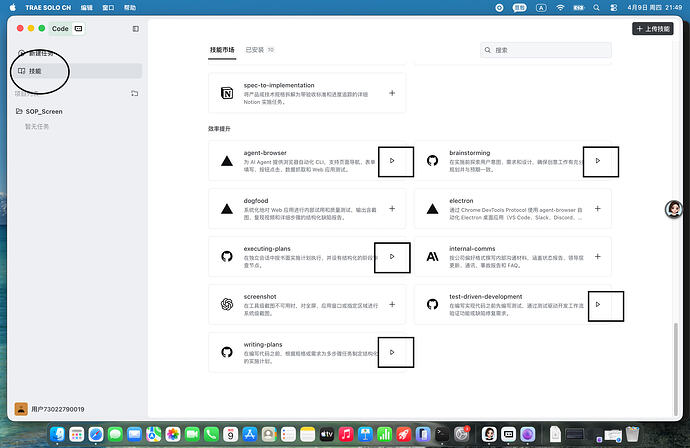This screenshot has height=448, width=690.
Task: Click the agent-browser triangle logo
Action: pos(227,161)
